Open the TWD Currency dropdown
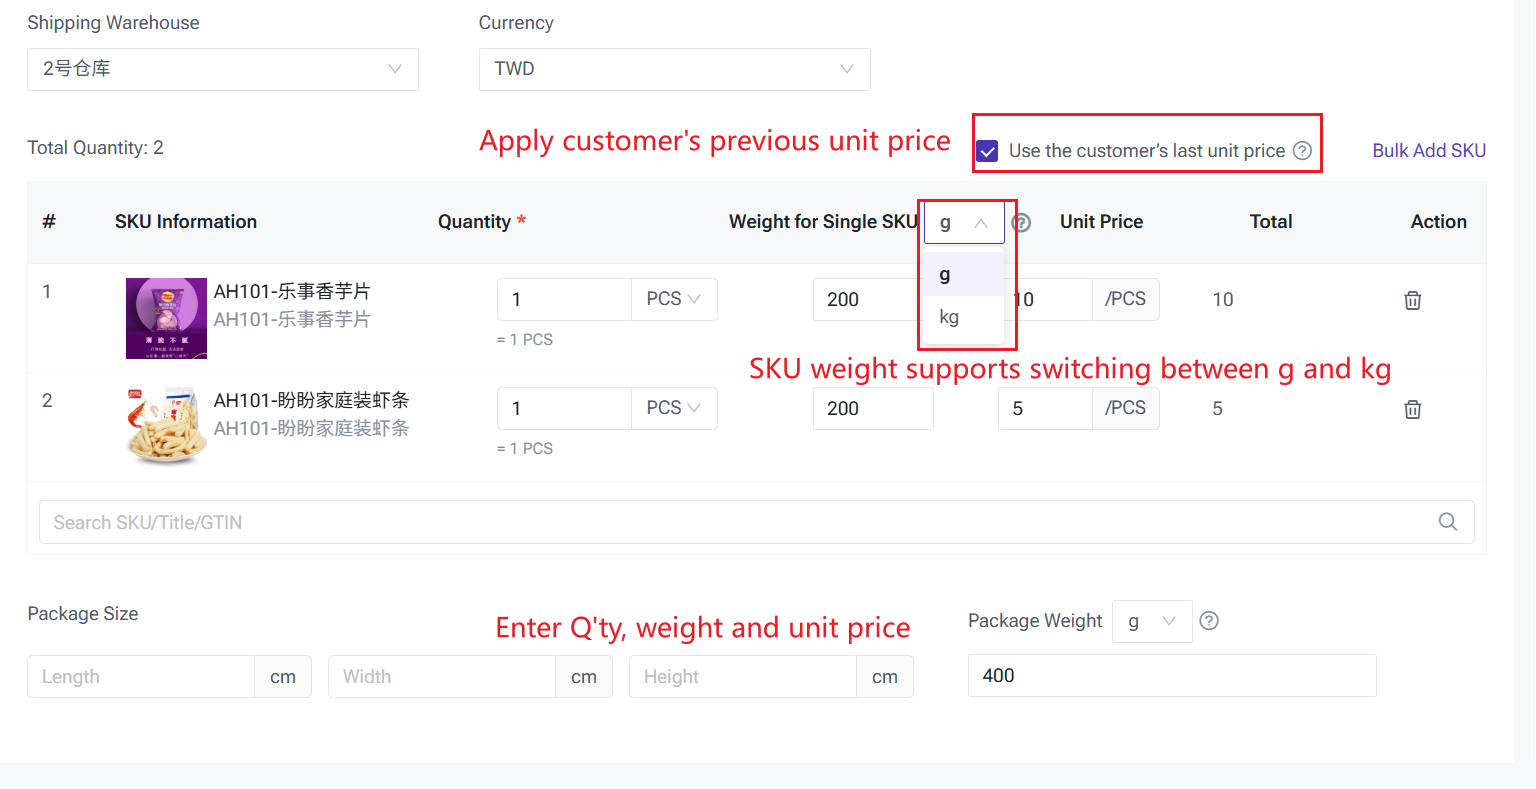This screenshot has height=789, width=1536. (x=674, y=69)
